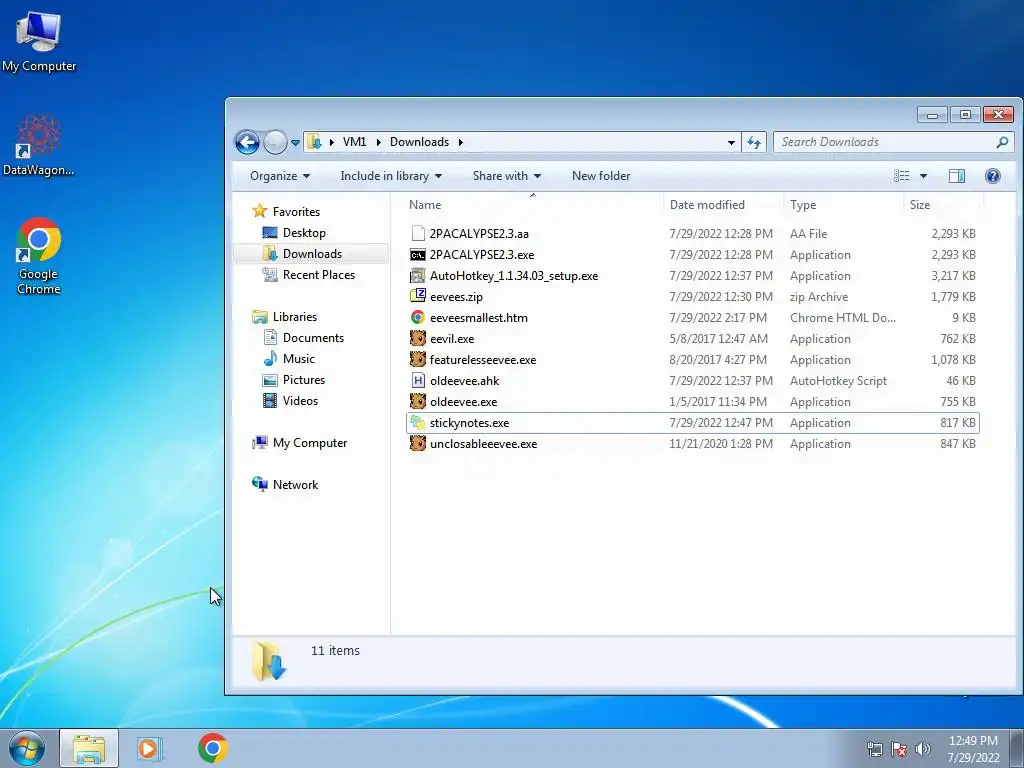Image resolution: width=1024 pixels, height=768 pixels.
Task: Open Music library
Action: click(x=298, y=359)
